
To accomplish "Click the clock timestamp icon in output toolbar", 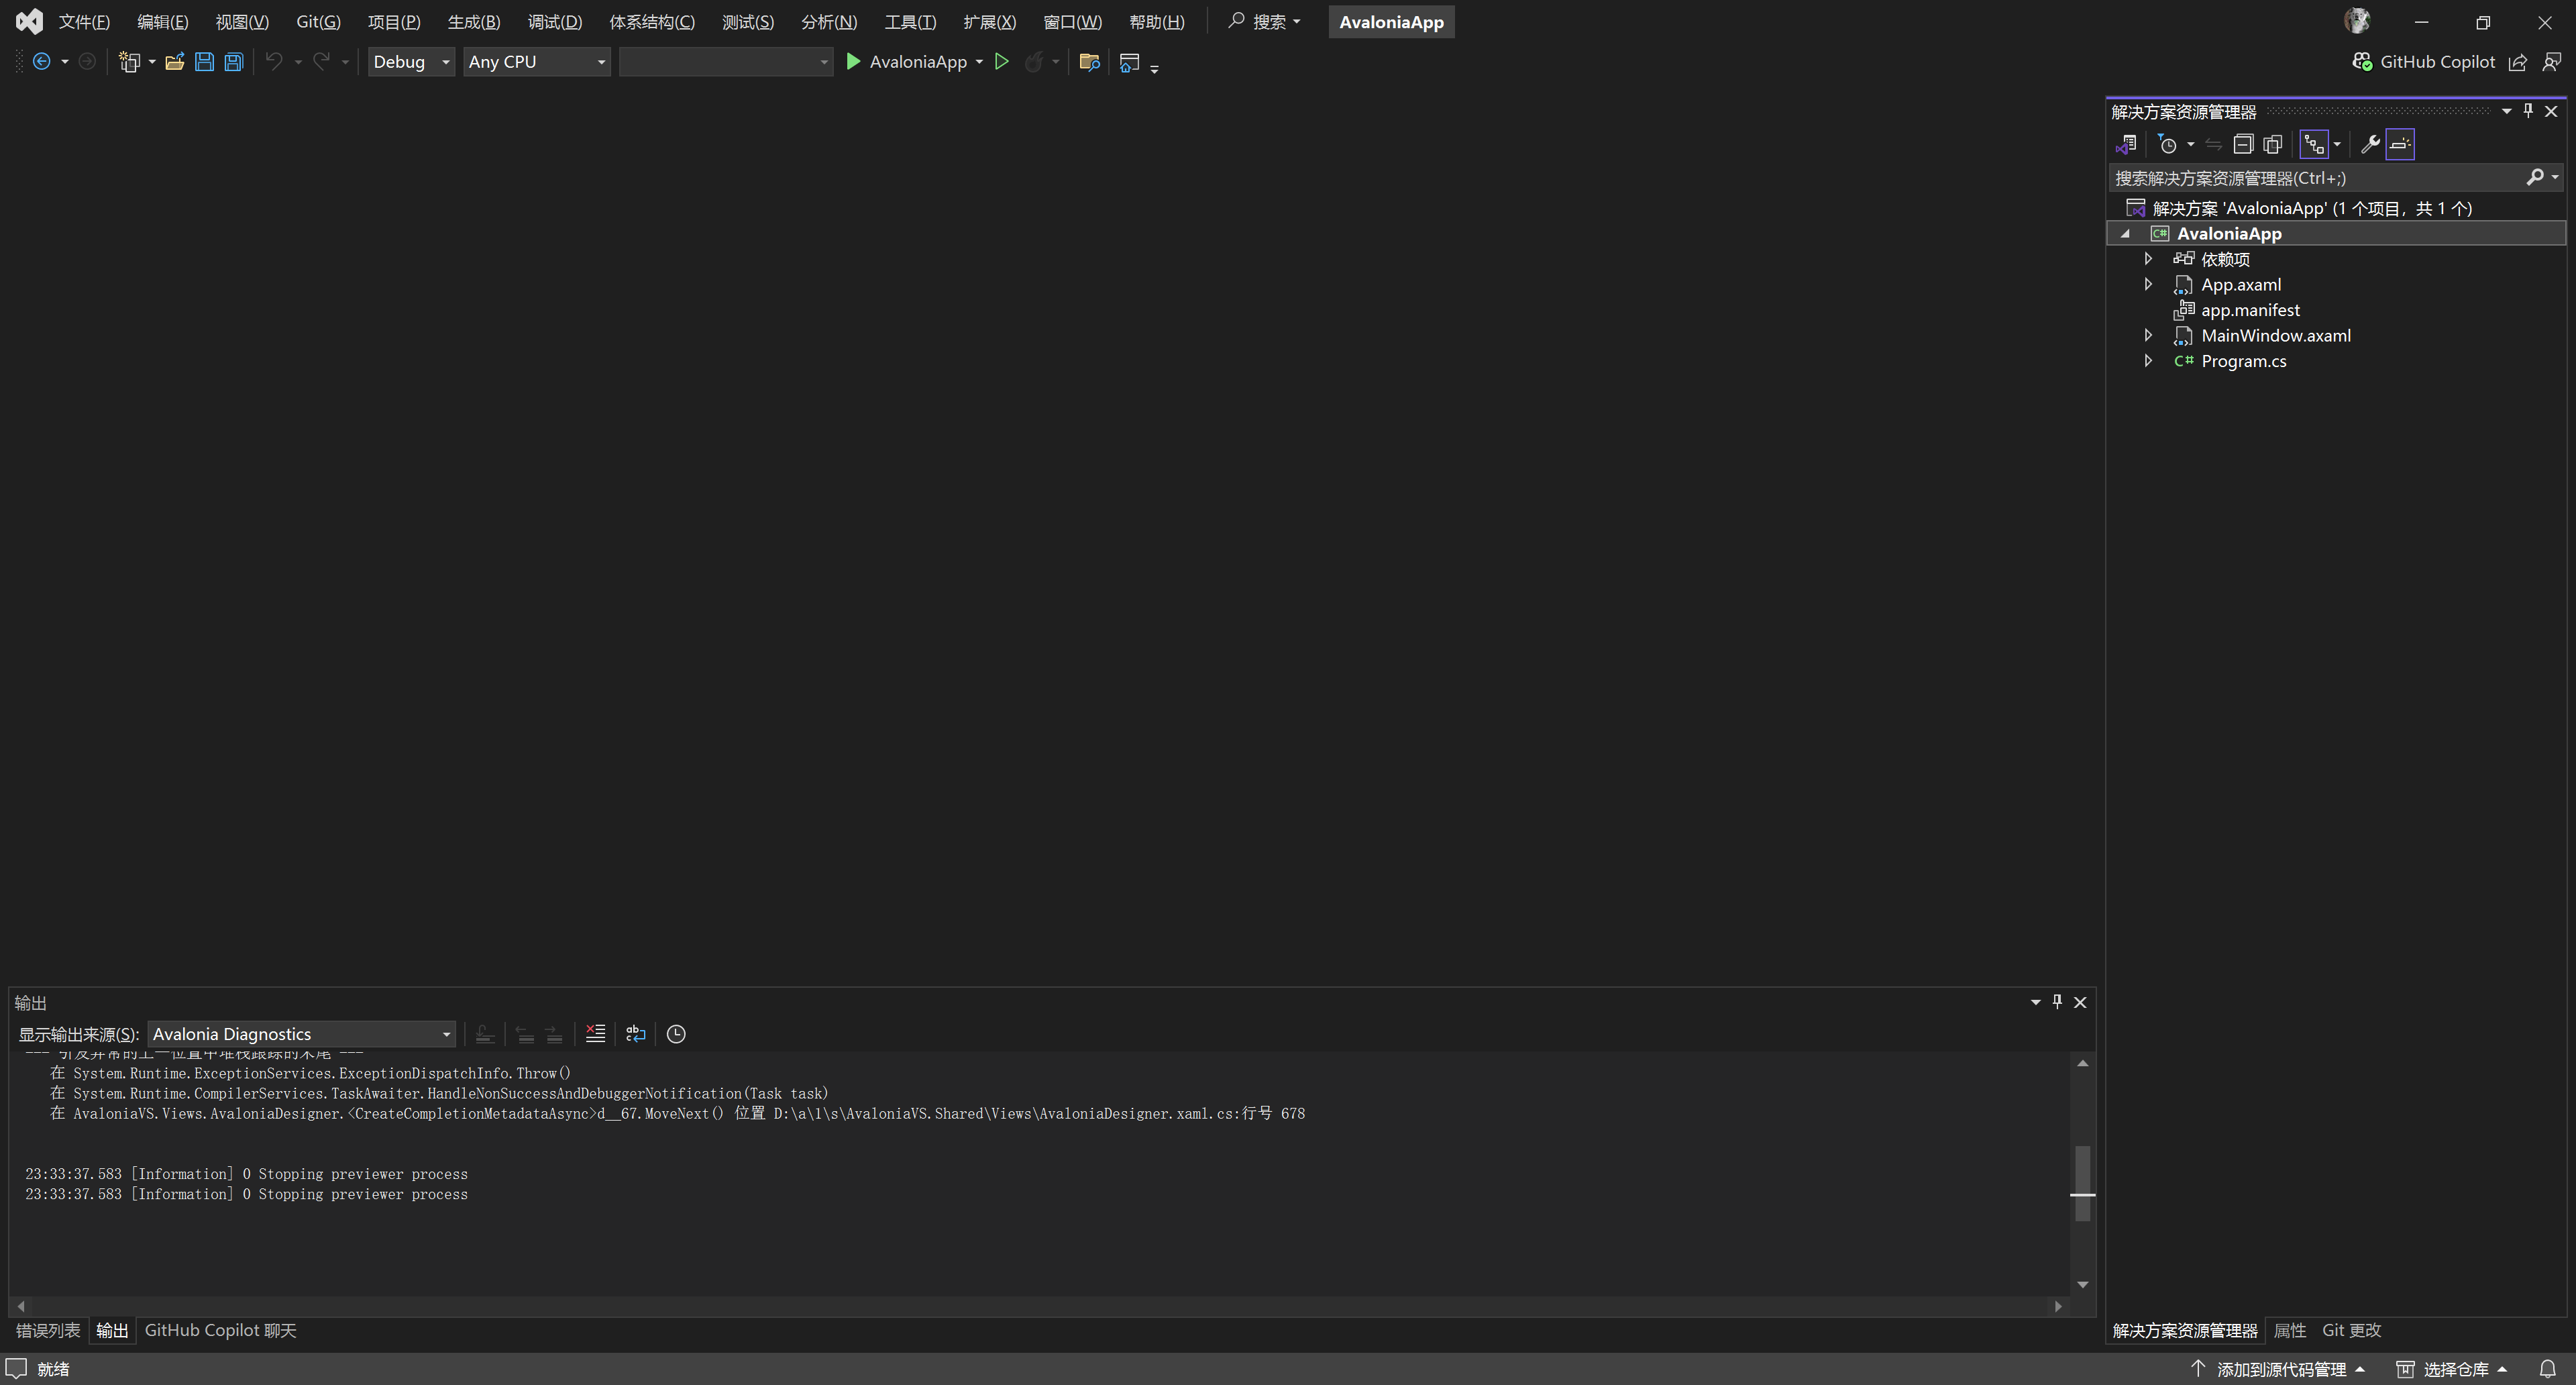I will 676,1034.
